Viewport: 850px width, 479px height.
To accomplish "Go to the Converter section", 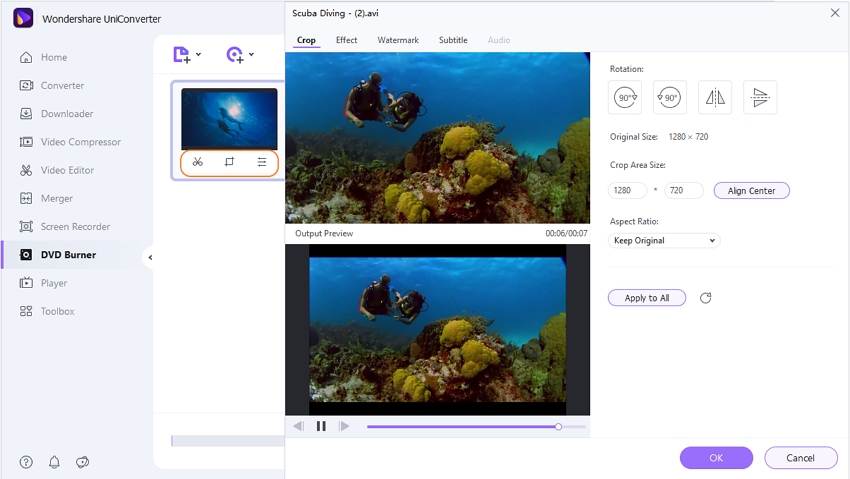I will pos(51,86).
